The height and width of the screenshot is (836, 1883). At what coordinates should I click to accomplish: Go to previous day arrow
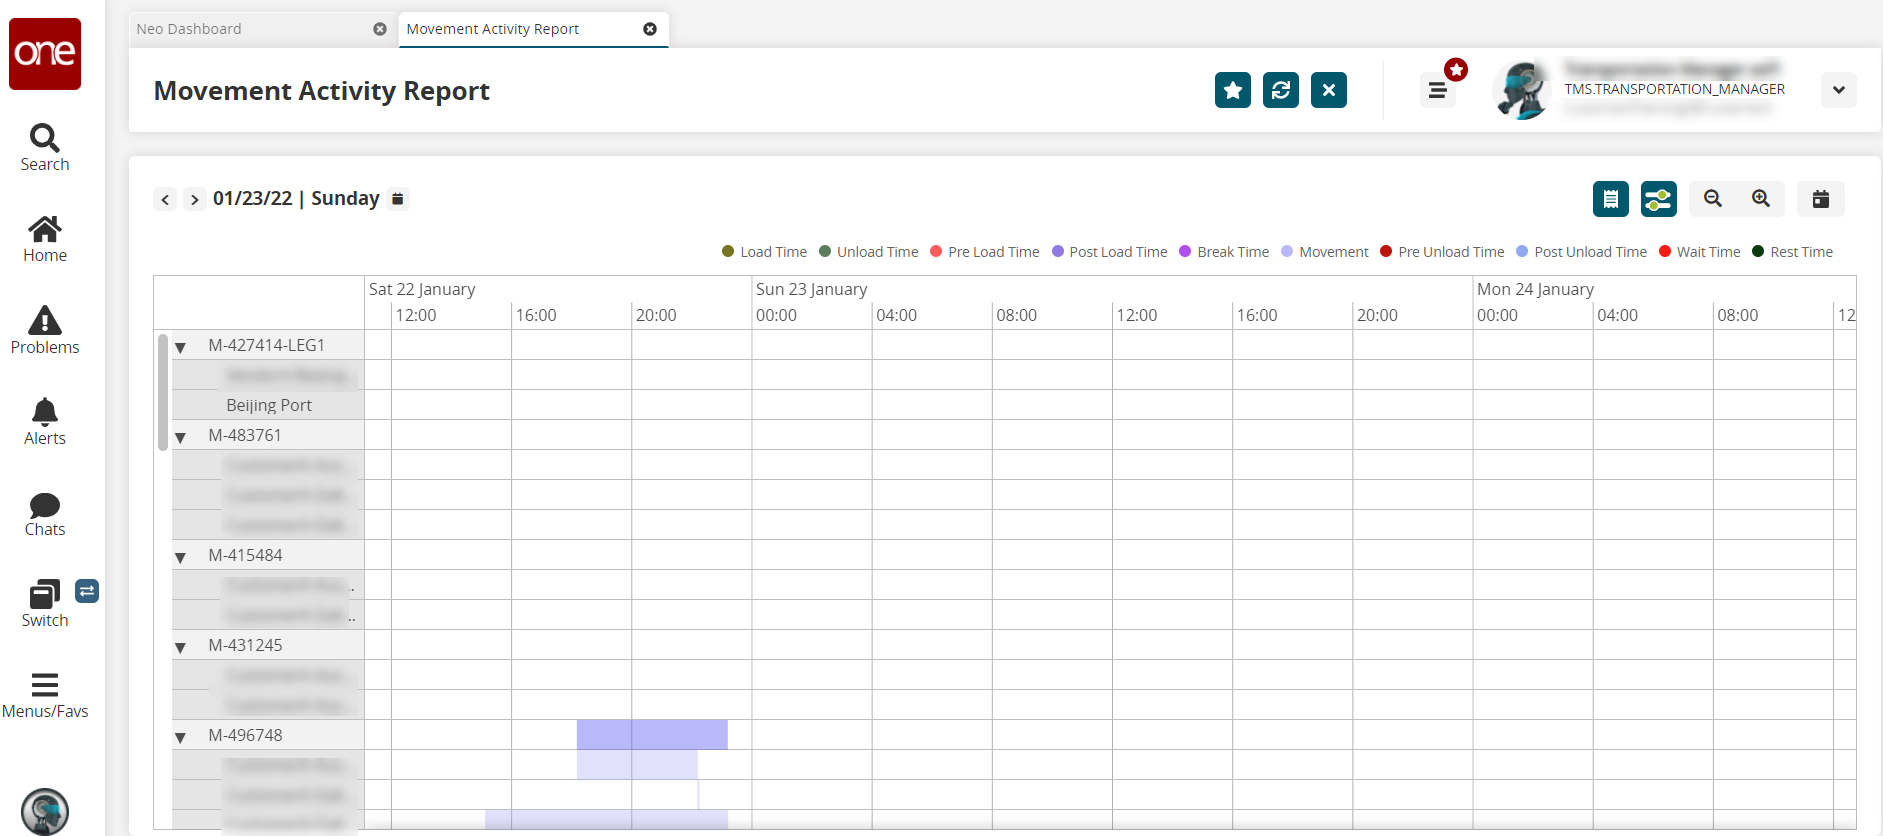click(166, 200)
